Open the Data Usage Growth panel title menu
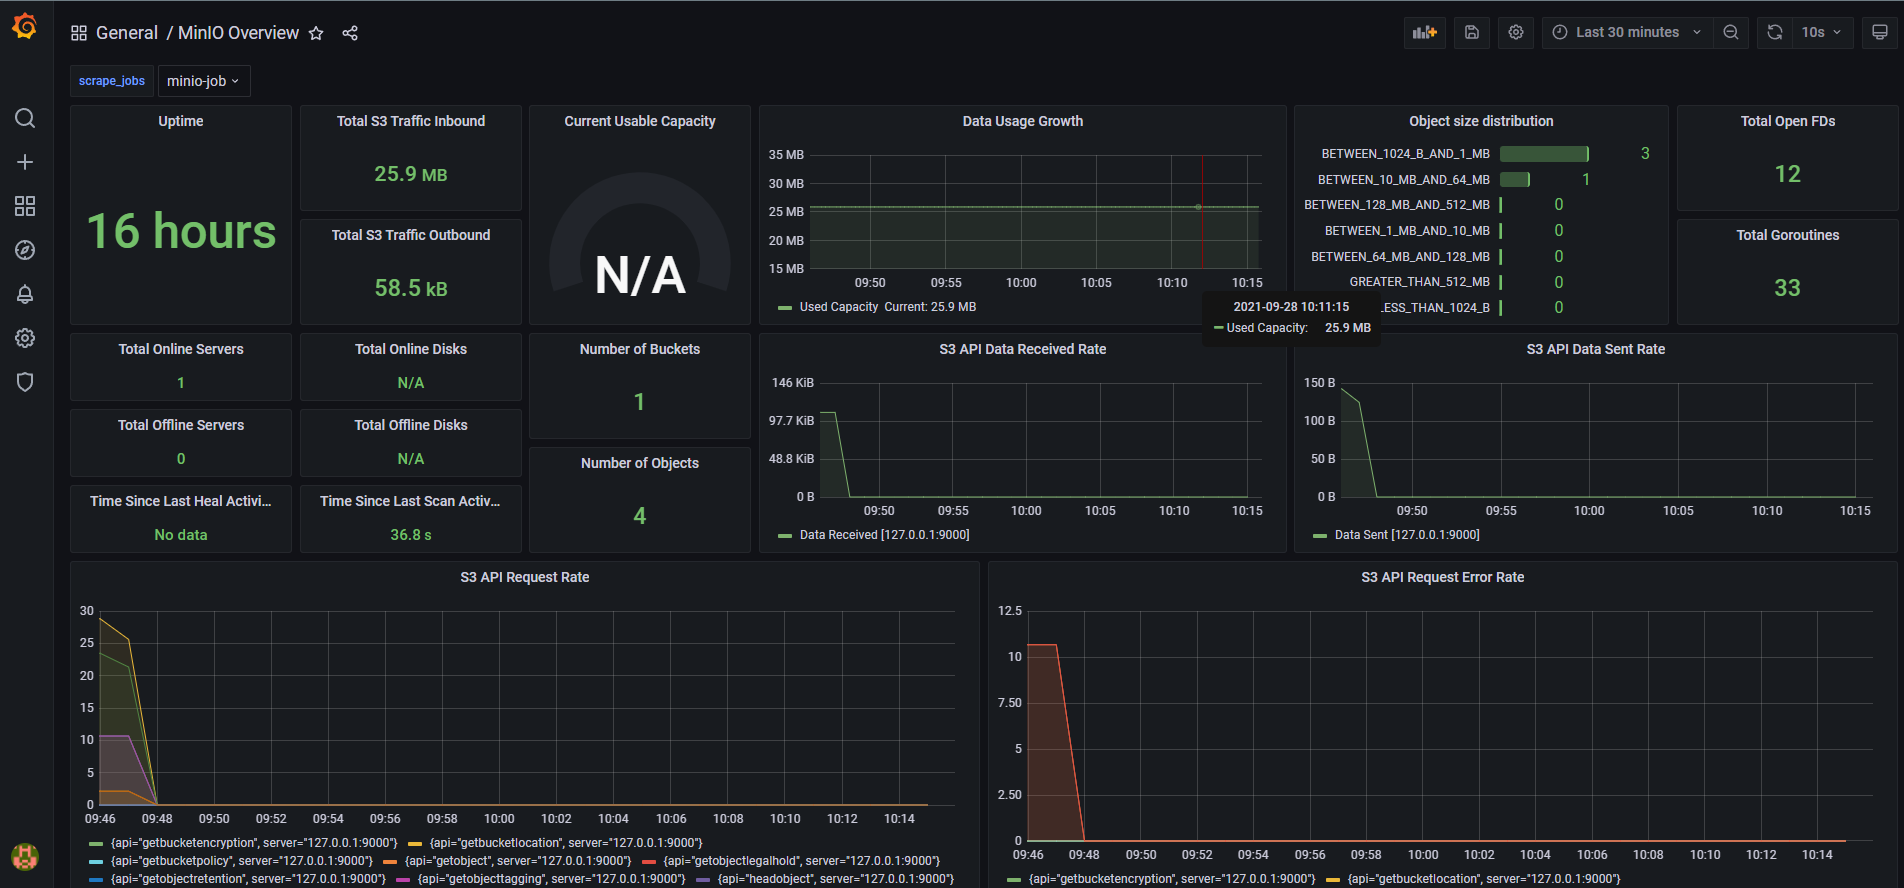The image size is (1904, 888). pos(1022,121)
